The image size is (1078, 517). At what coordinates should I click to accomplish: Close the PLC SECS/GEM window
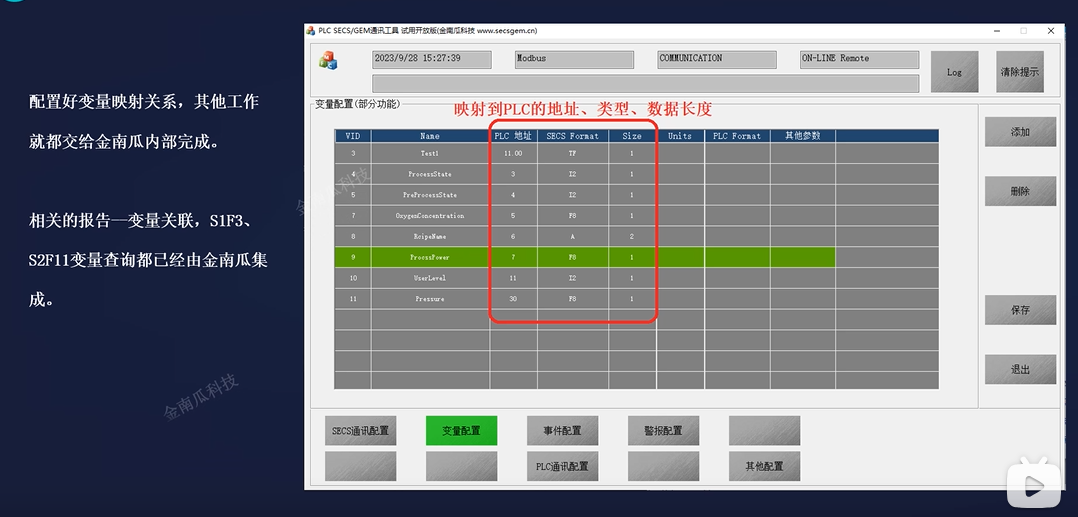1050,31
